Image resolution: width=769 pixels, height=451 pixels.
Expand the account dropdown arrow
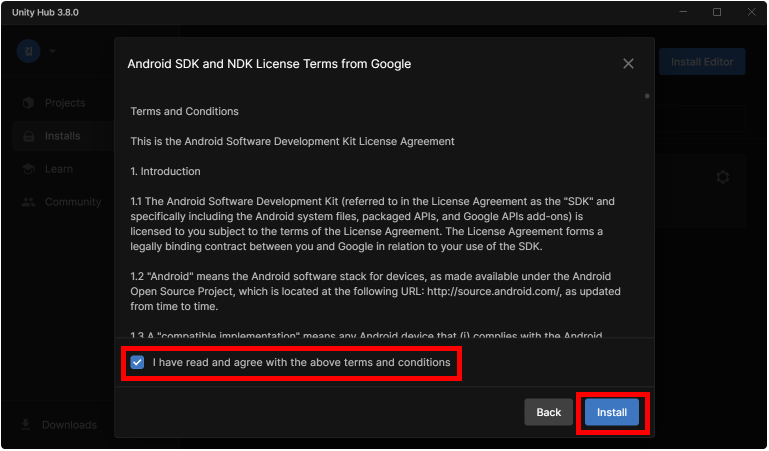pyautogui.click(x=52, y=51)
